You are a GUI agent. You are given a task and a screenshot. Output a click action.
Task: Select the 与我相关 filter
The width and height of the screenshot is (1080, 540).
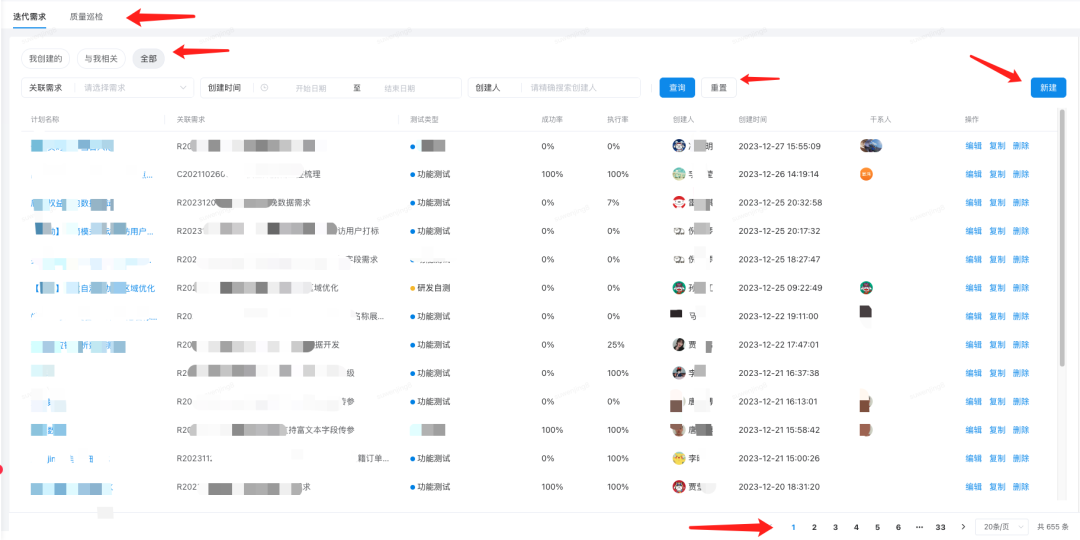click(x=101, y=59)
